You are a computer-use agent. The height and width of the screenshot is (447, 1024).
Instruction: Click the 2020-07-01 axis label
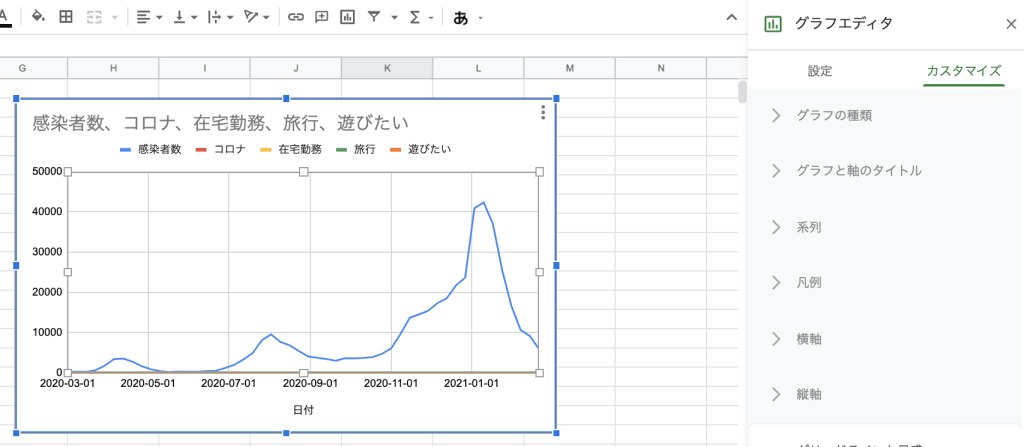pos(229,384)
